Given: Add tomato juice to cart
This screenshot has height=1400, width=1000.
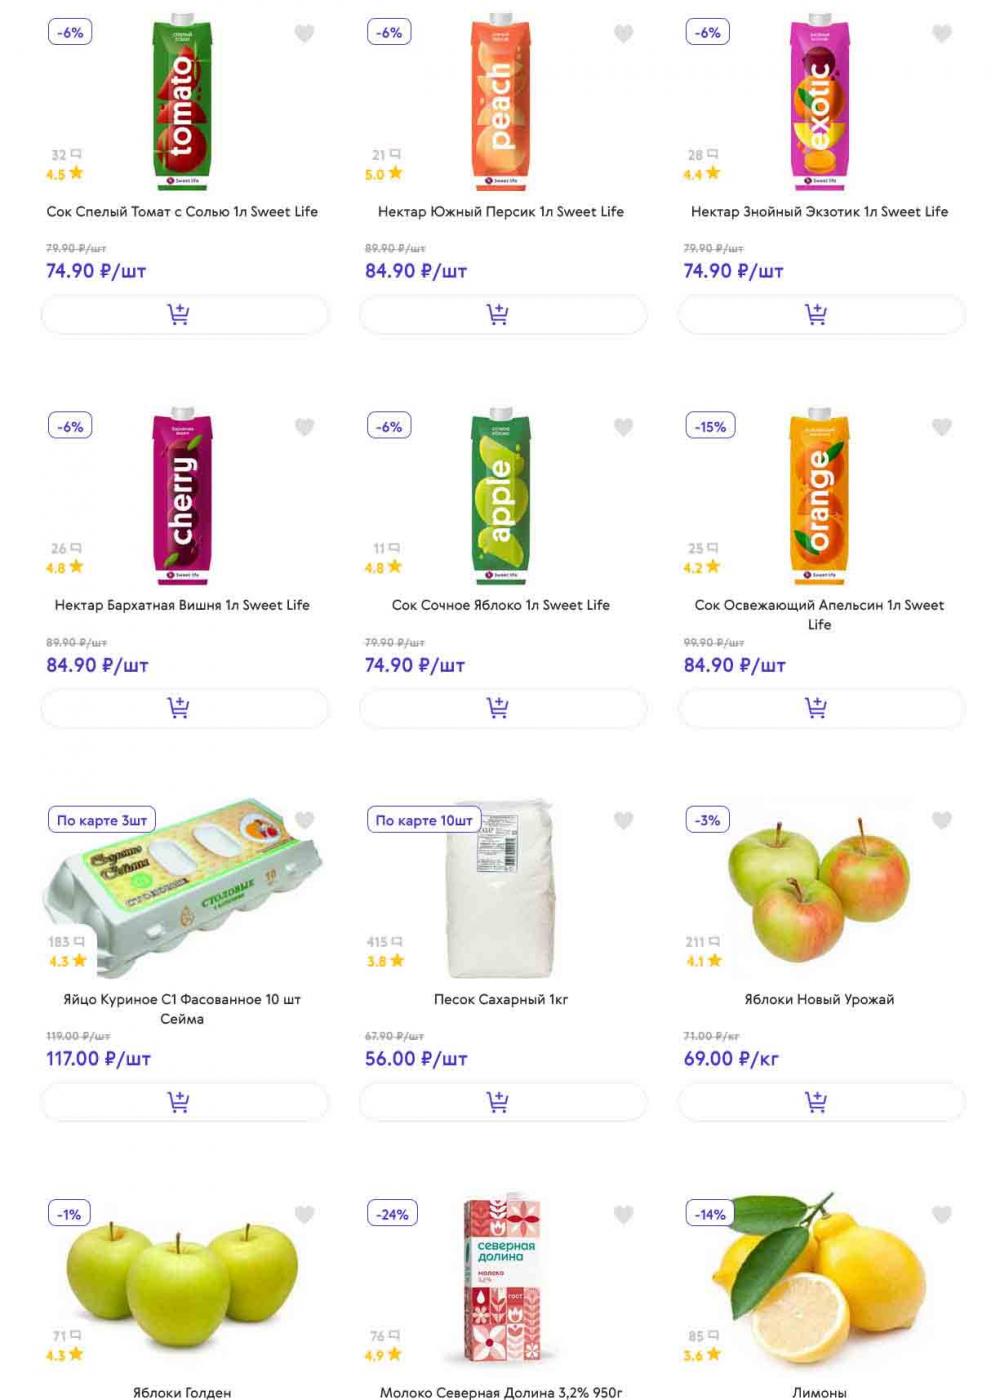Looking at the screenshot, I should pos(184,314).
